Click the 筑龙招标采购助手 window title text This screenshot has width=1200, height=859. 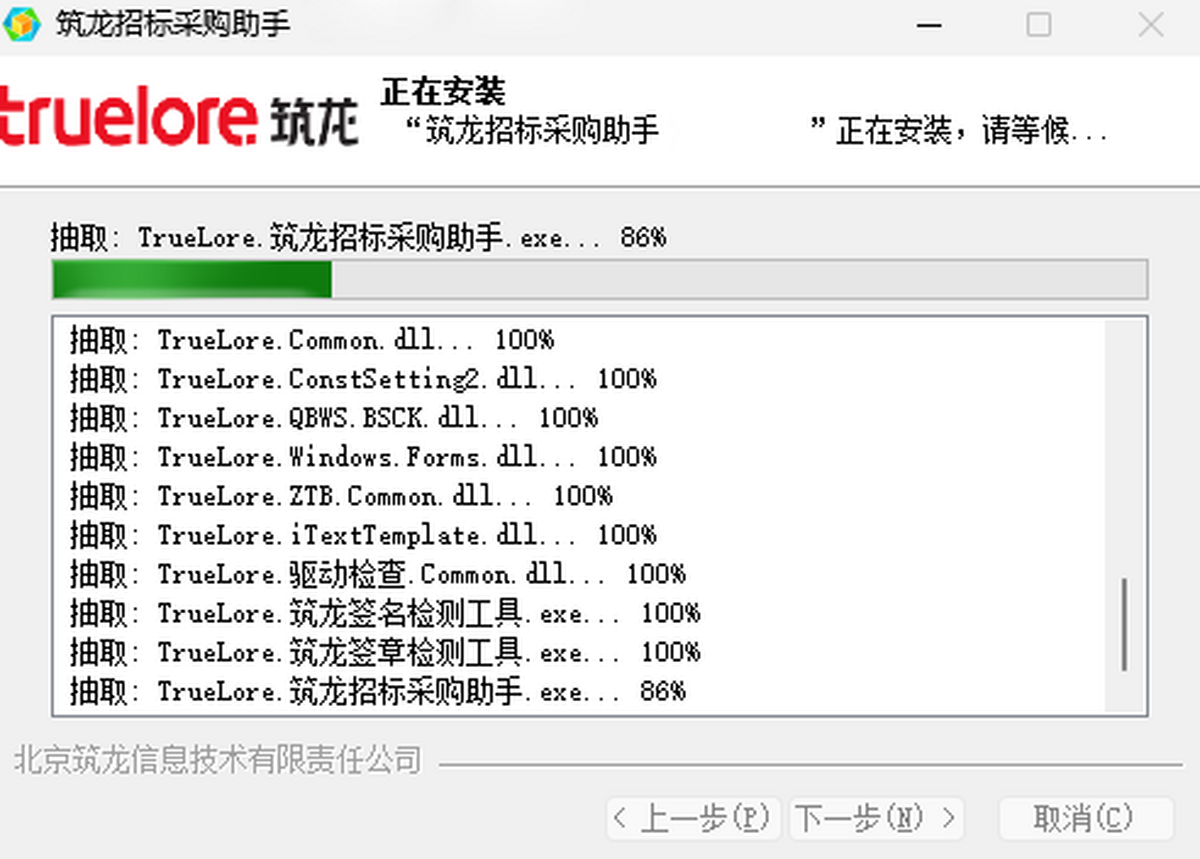coord(173,24)
